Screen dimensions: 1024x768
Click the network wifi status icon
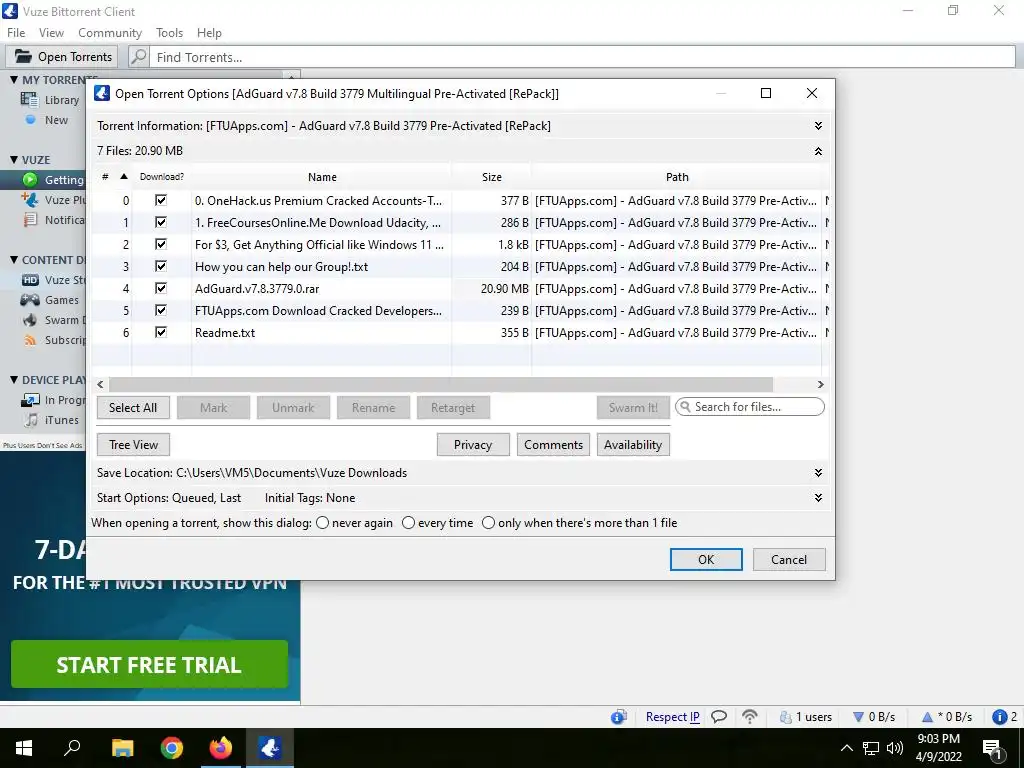point(750,717)
